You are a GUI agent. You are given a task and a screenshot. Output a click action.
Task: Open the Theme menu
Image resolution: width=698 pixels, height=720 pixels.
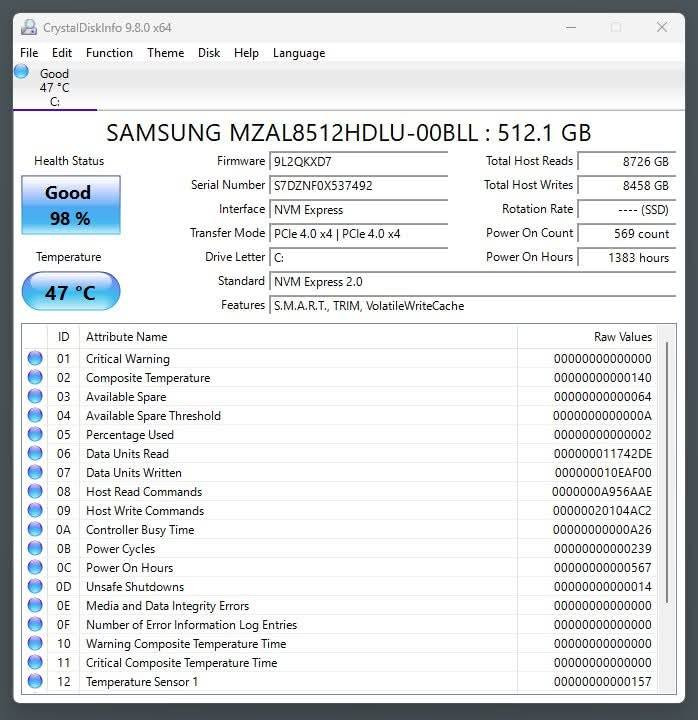tap(165, 53)
